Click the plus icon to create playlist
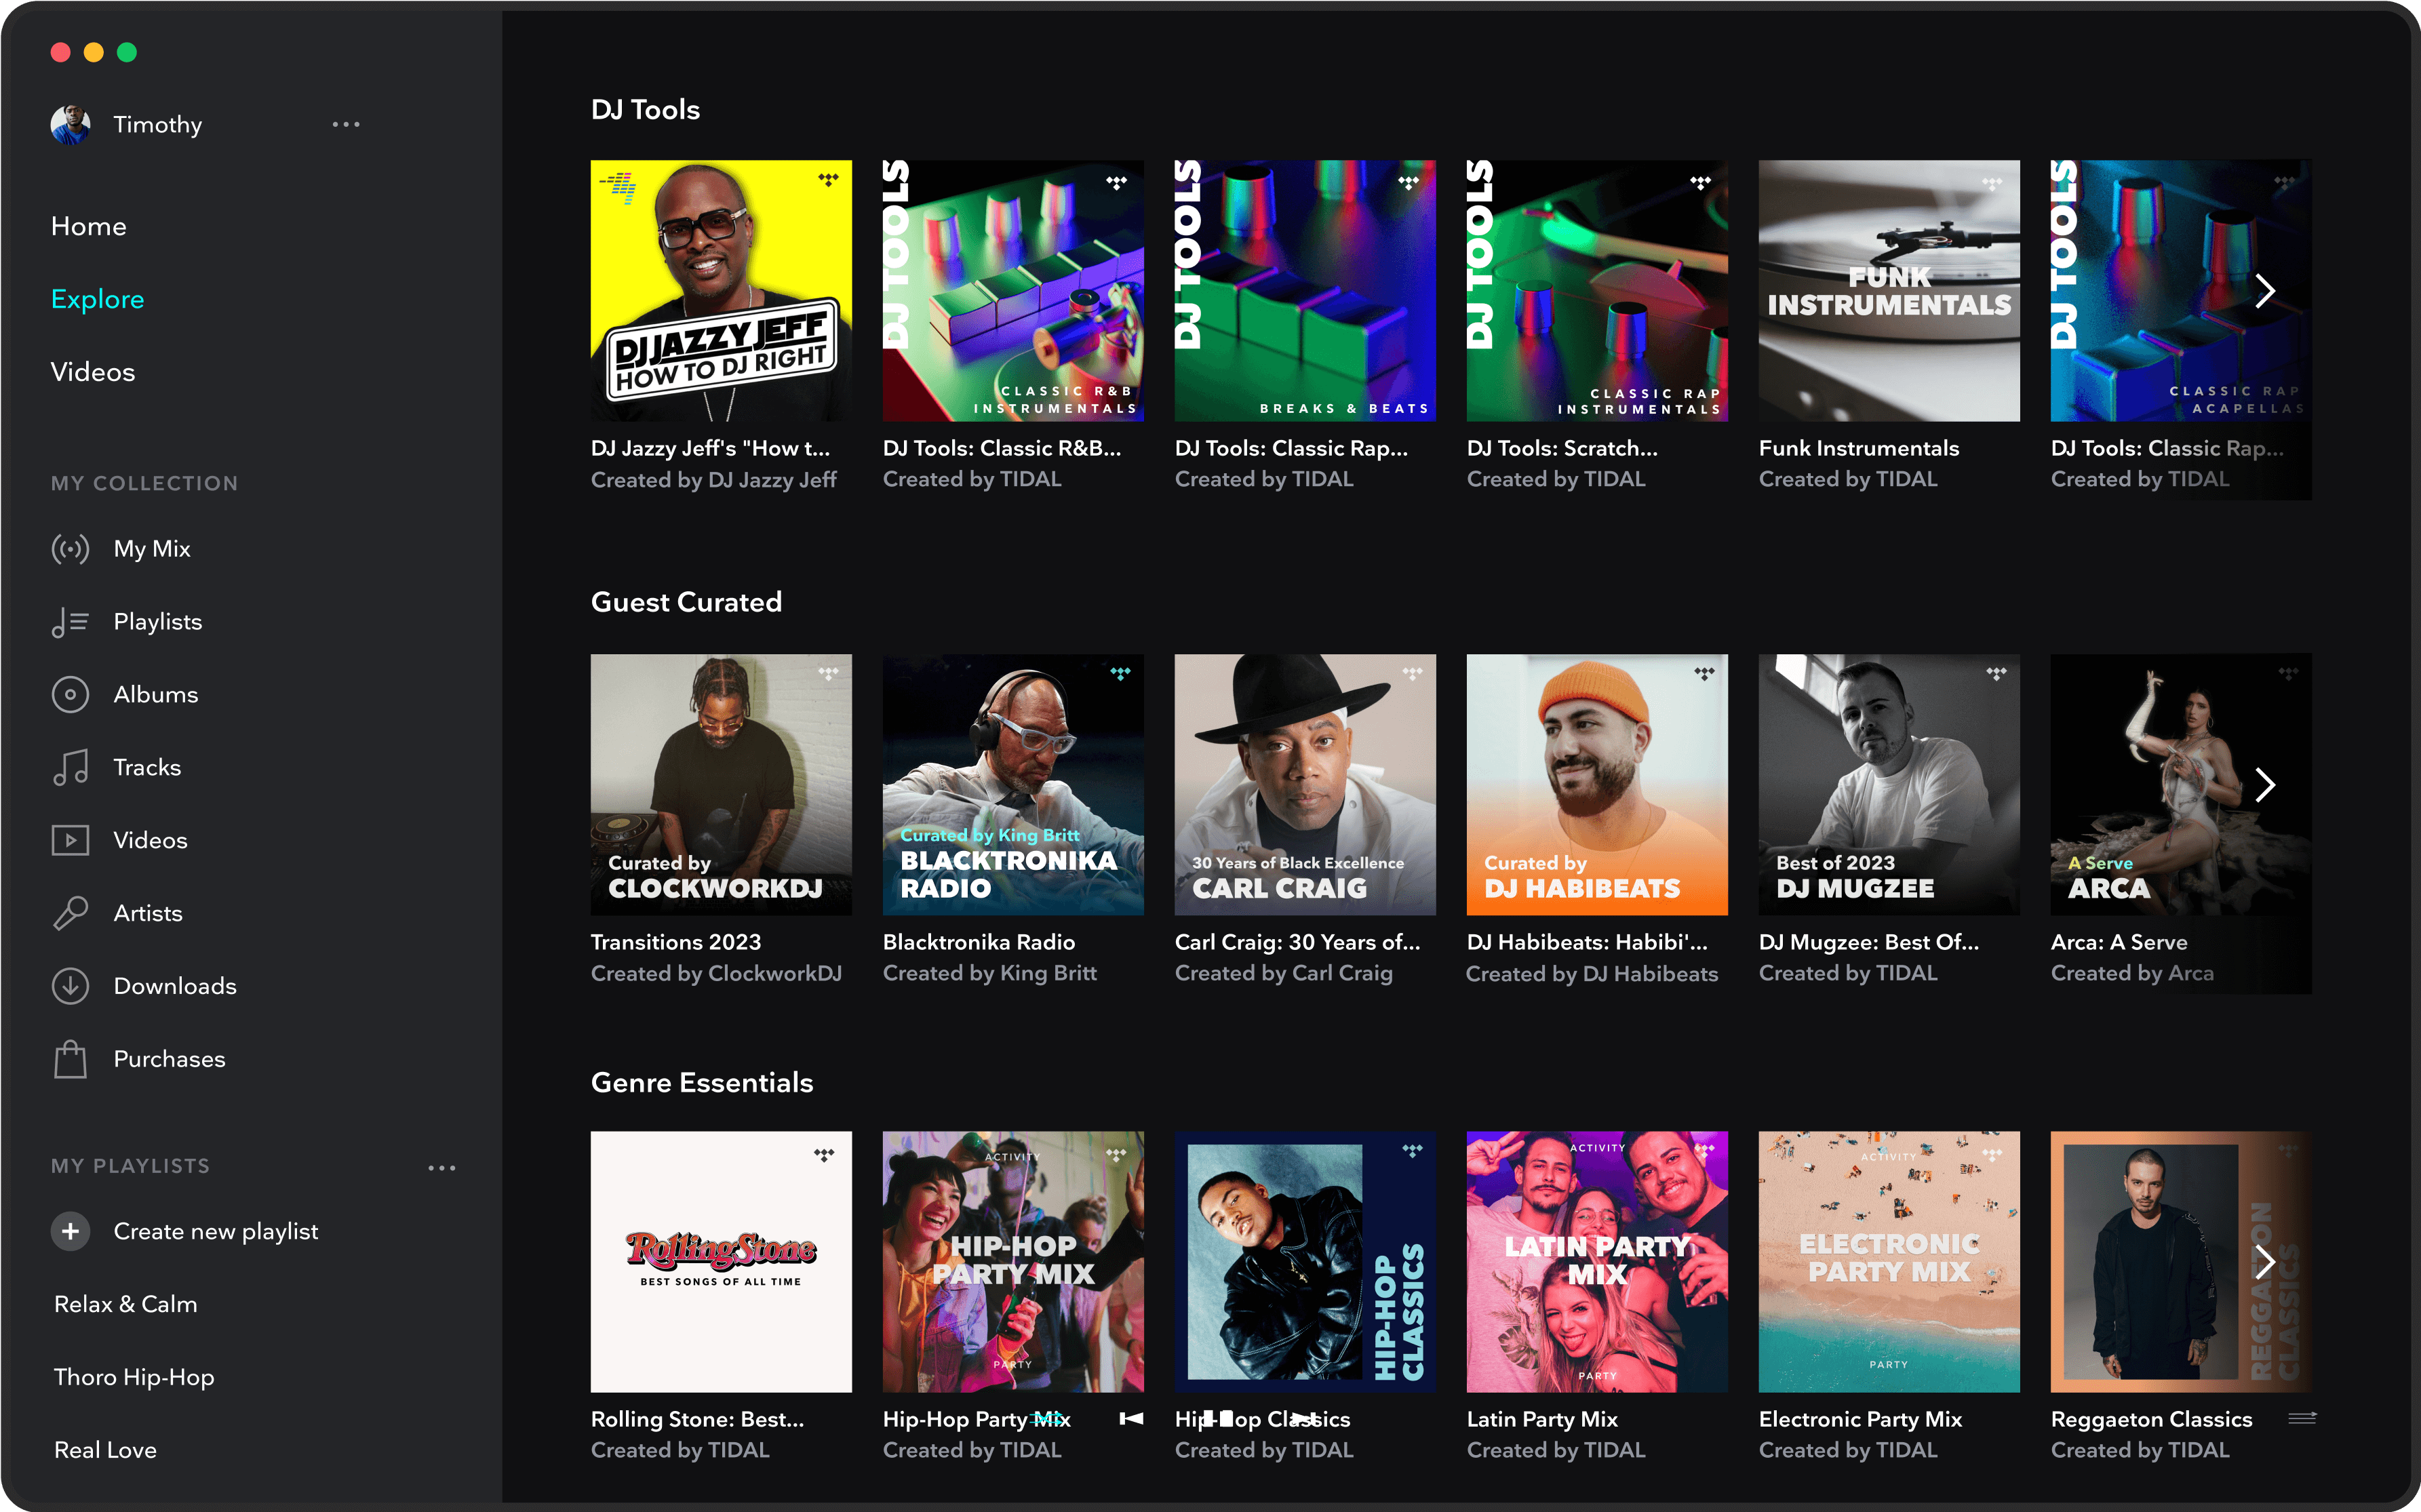Screen dimensions: 2421x1512 70,1231
